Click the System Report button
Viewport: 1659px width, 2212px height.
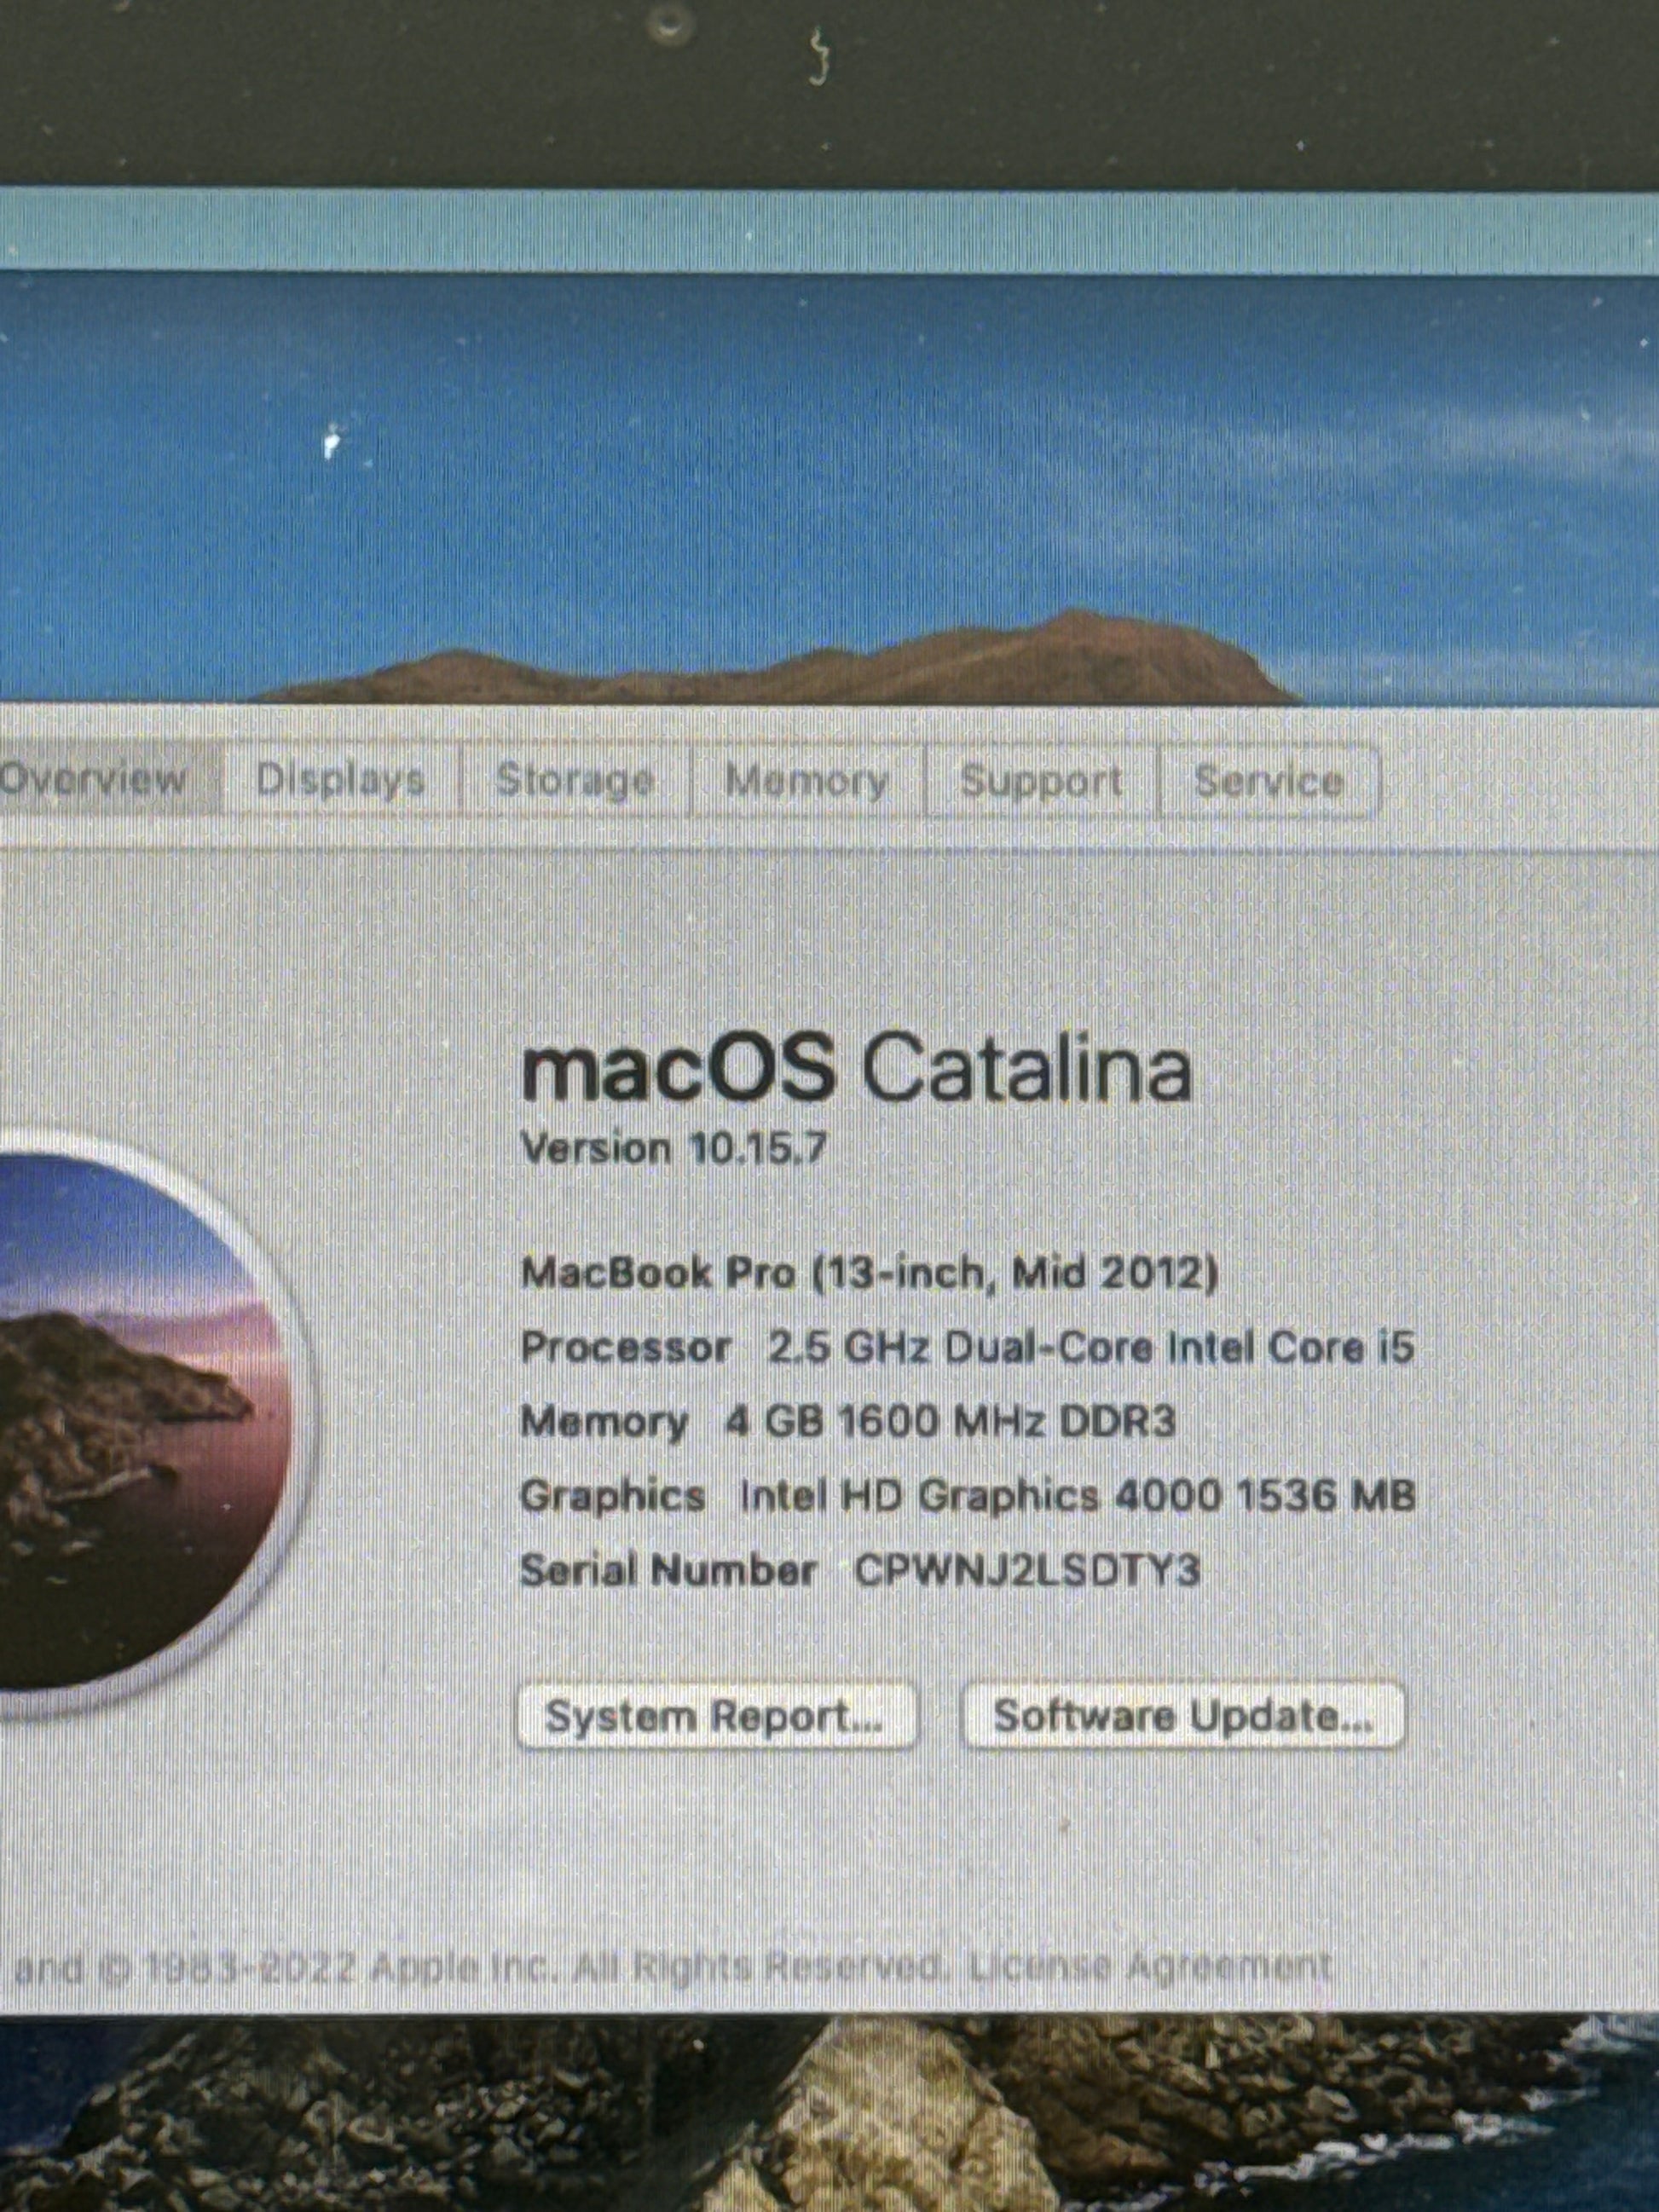(715, 1716)
